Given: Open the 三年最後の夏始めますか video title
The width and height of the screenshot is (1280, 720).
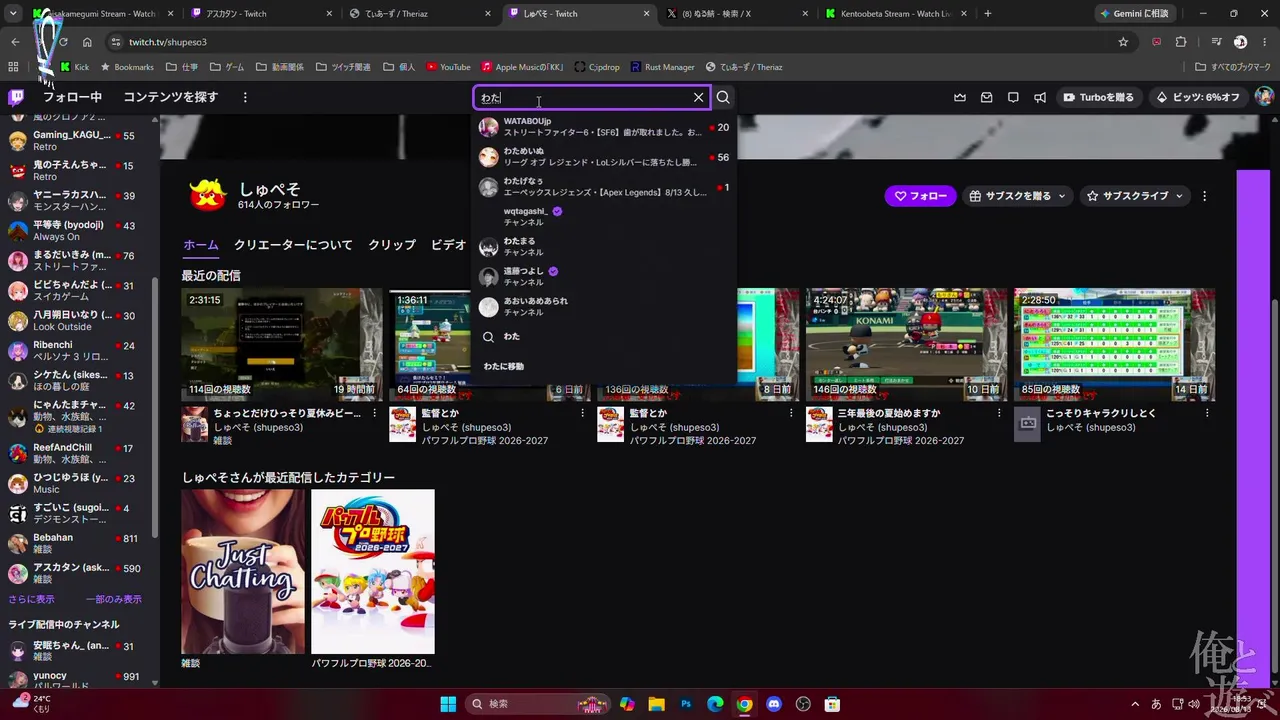Looking at the screenshot, I should click(x=889, y=413).
